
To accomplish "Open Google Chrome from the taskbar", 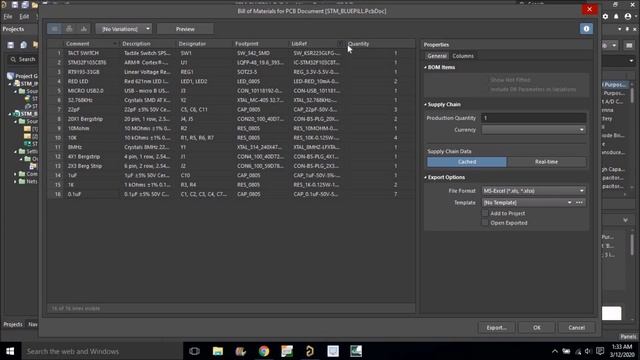I will tap(264, 351).
